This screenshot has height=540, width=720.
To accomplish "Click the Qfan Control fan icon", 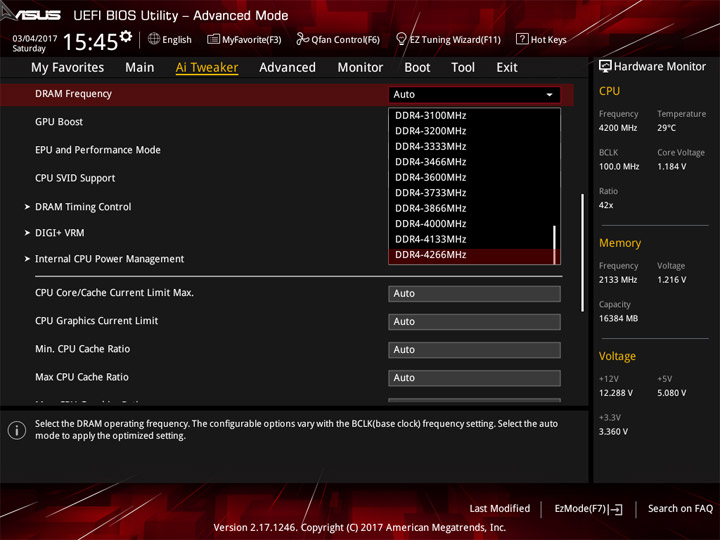I will click(x=302, y=39).
